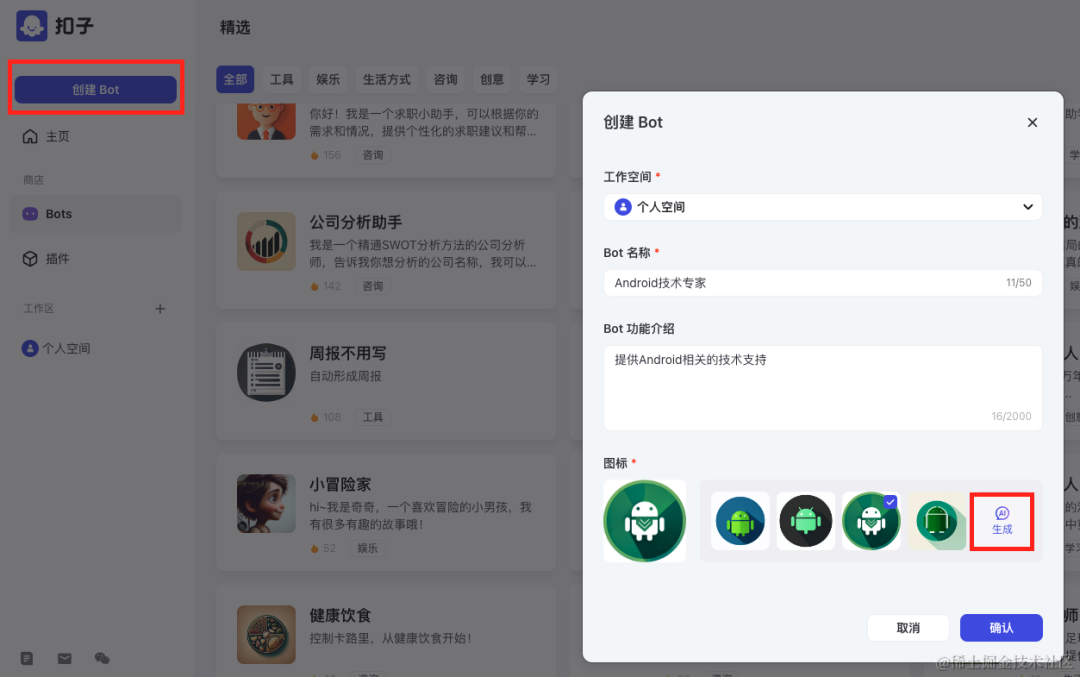1080x677 pixels.
Task: Click the 健康饮食 food plate avatar
Action: (267, 634)
